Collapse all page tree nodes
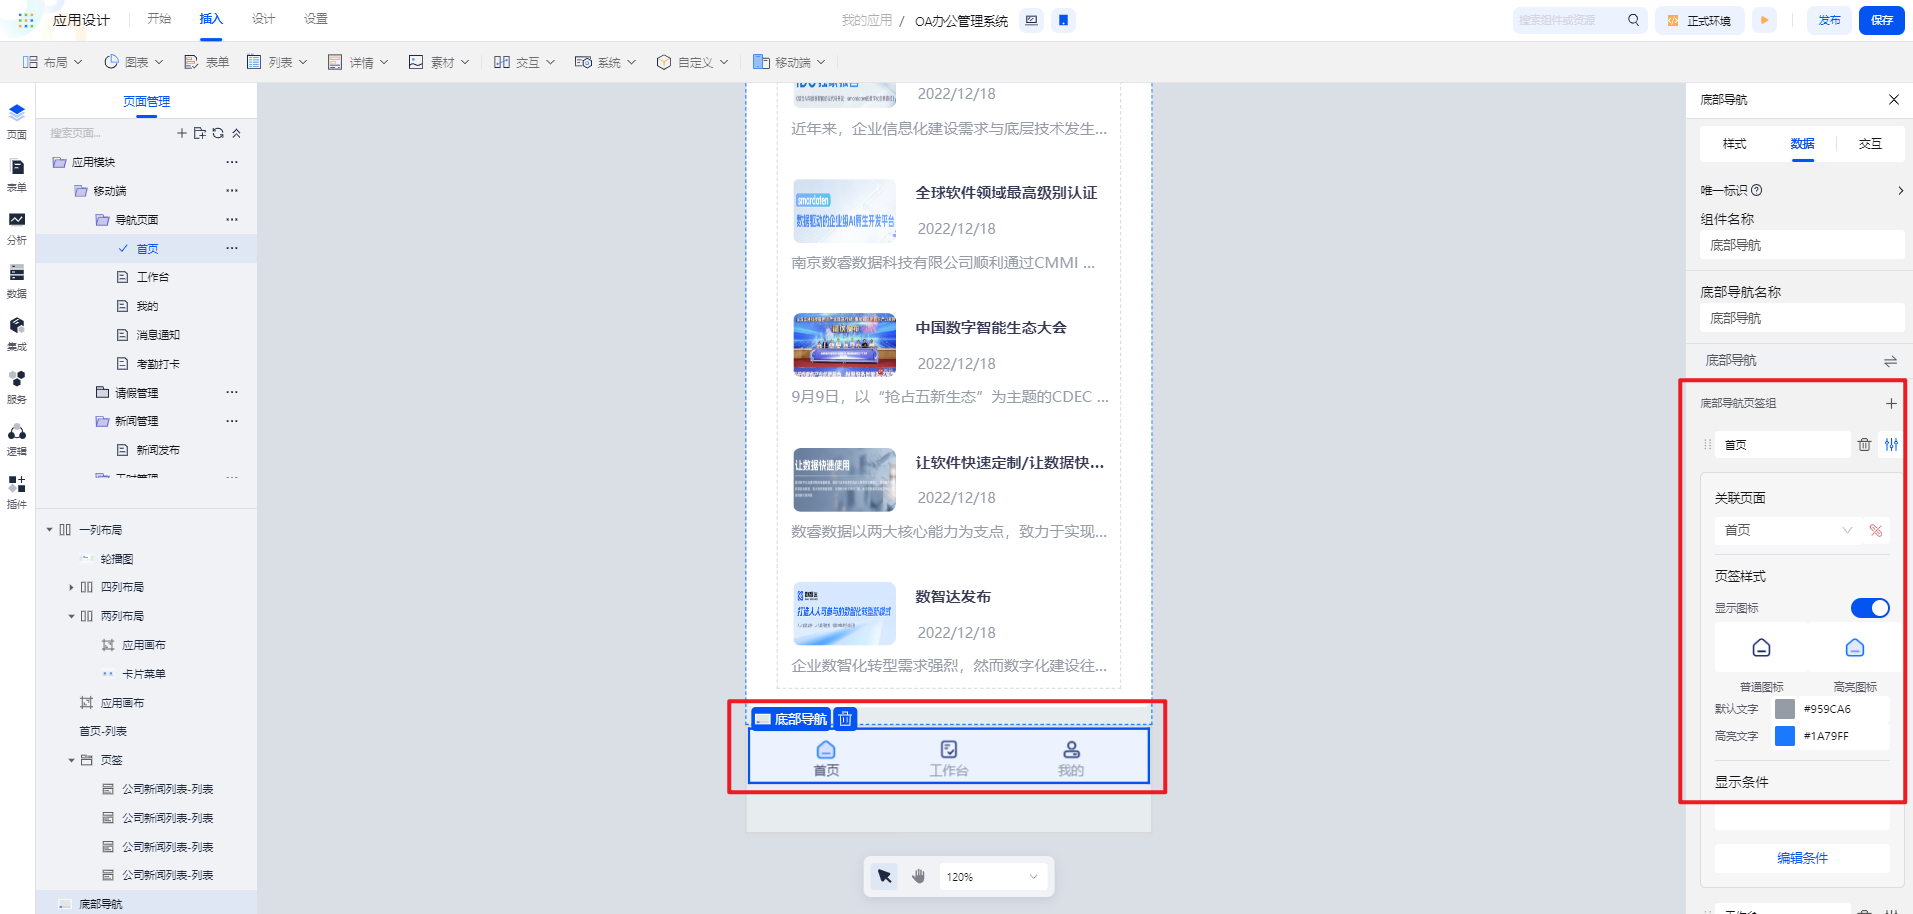Viewport: 1913px width, 914px height. (236, 133)
